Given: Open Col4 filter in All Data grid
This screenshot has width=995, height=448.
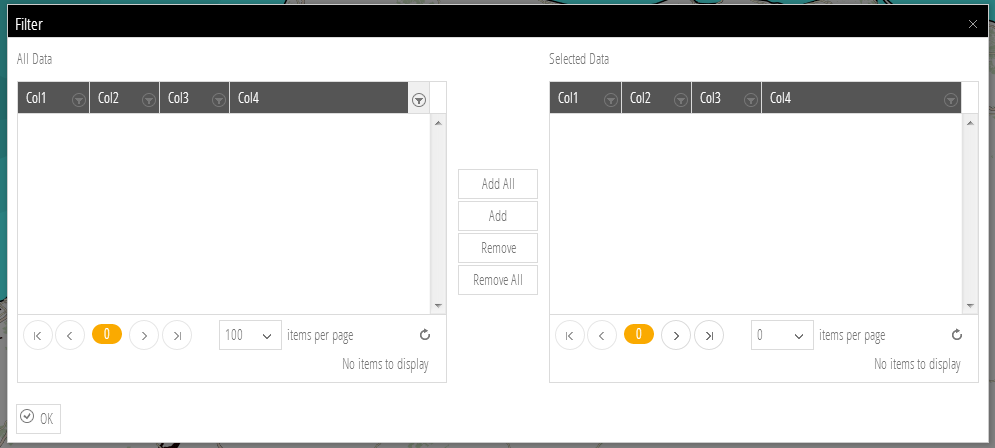Looking at the screenshot, I should [419, 99].
